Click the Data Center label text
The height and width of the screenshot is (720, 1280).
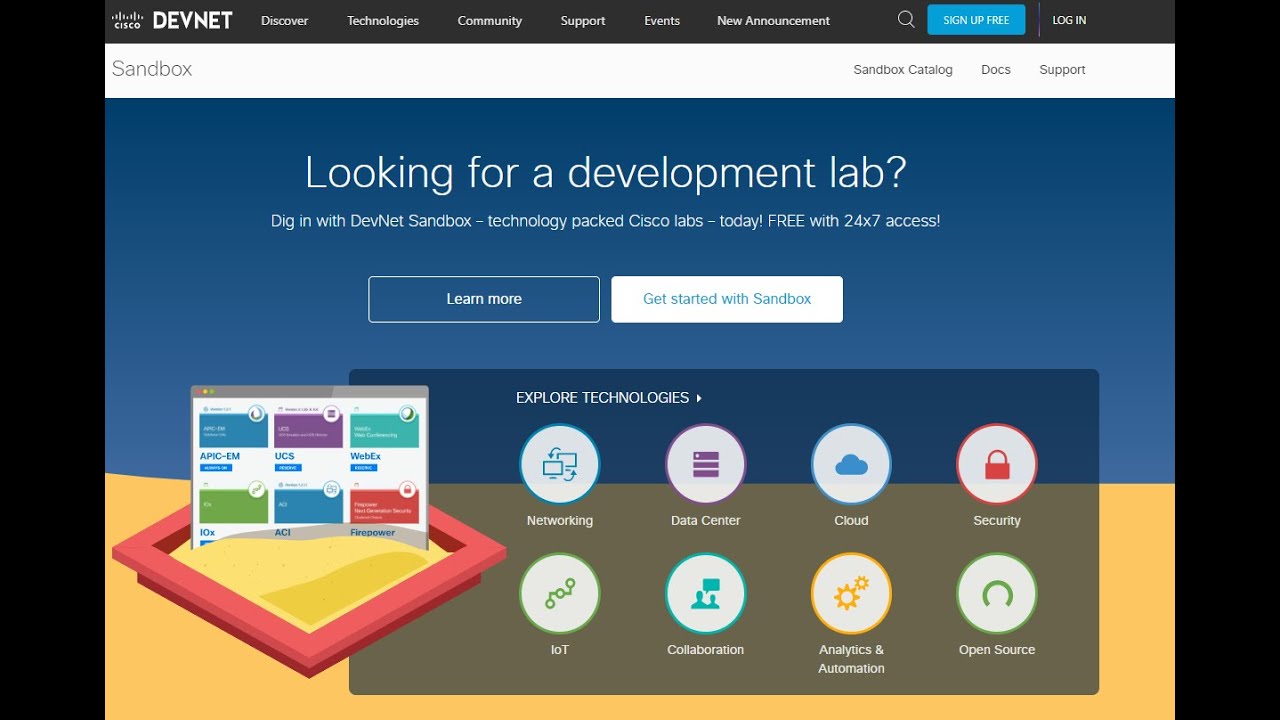706,521
